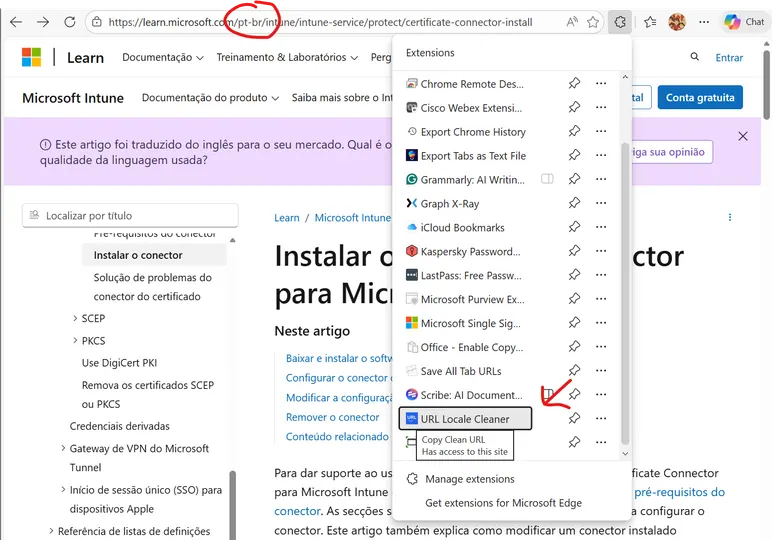Pin Scribe AI Document extension

click(x=574, y=394)
